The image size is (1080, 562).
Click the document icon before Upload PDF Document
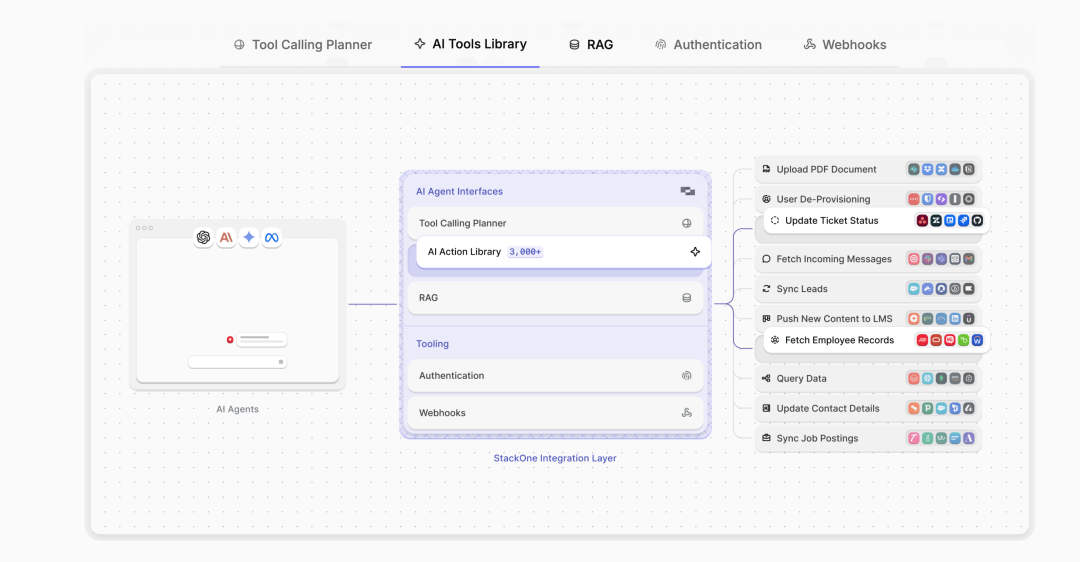pos(766,169)
